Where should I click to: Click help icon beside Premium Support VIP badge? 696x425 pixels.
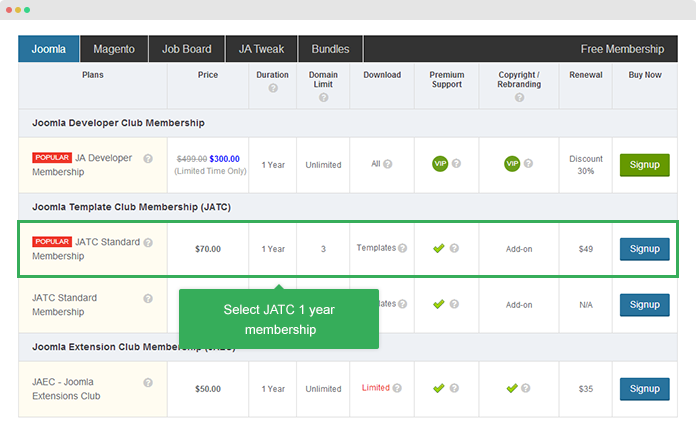pyautogui.click(x=456, y=163)
